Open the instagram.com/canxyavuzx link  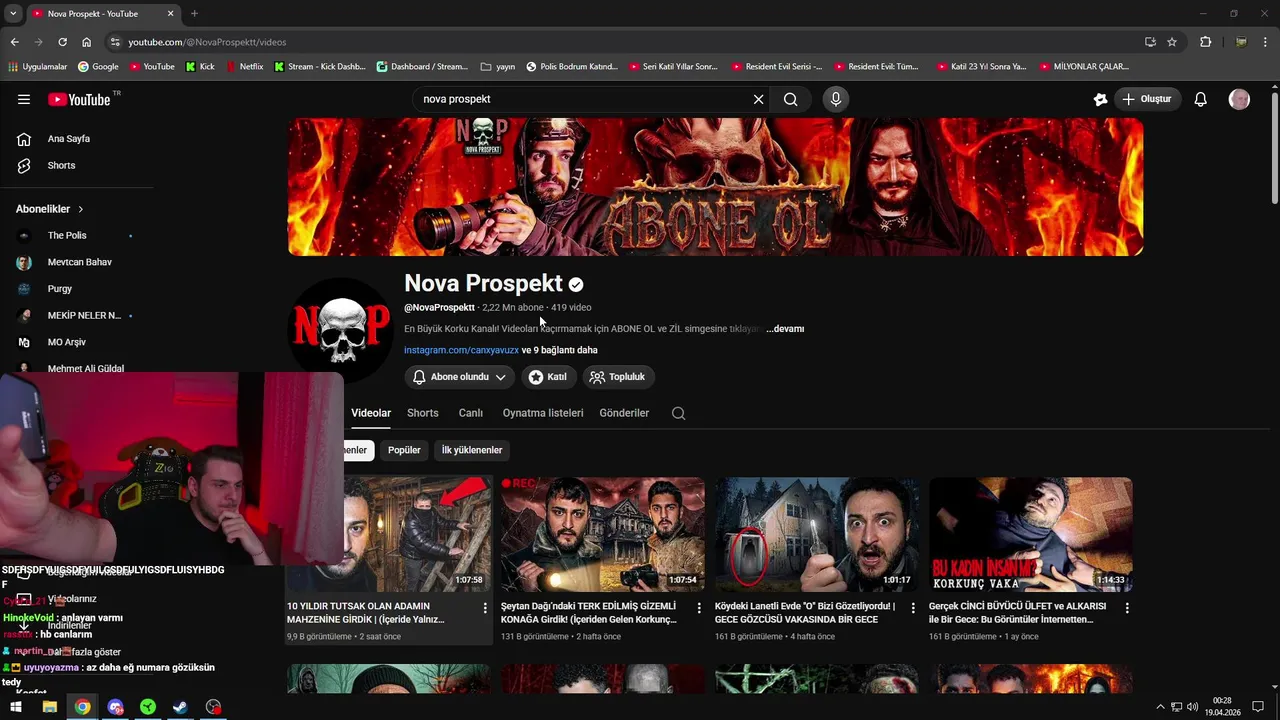click(461, 350)
